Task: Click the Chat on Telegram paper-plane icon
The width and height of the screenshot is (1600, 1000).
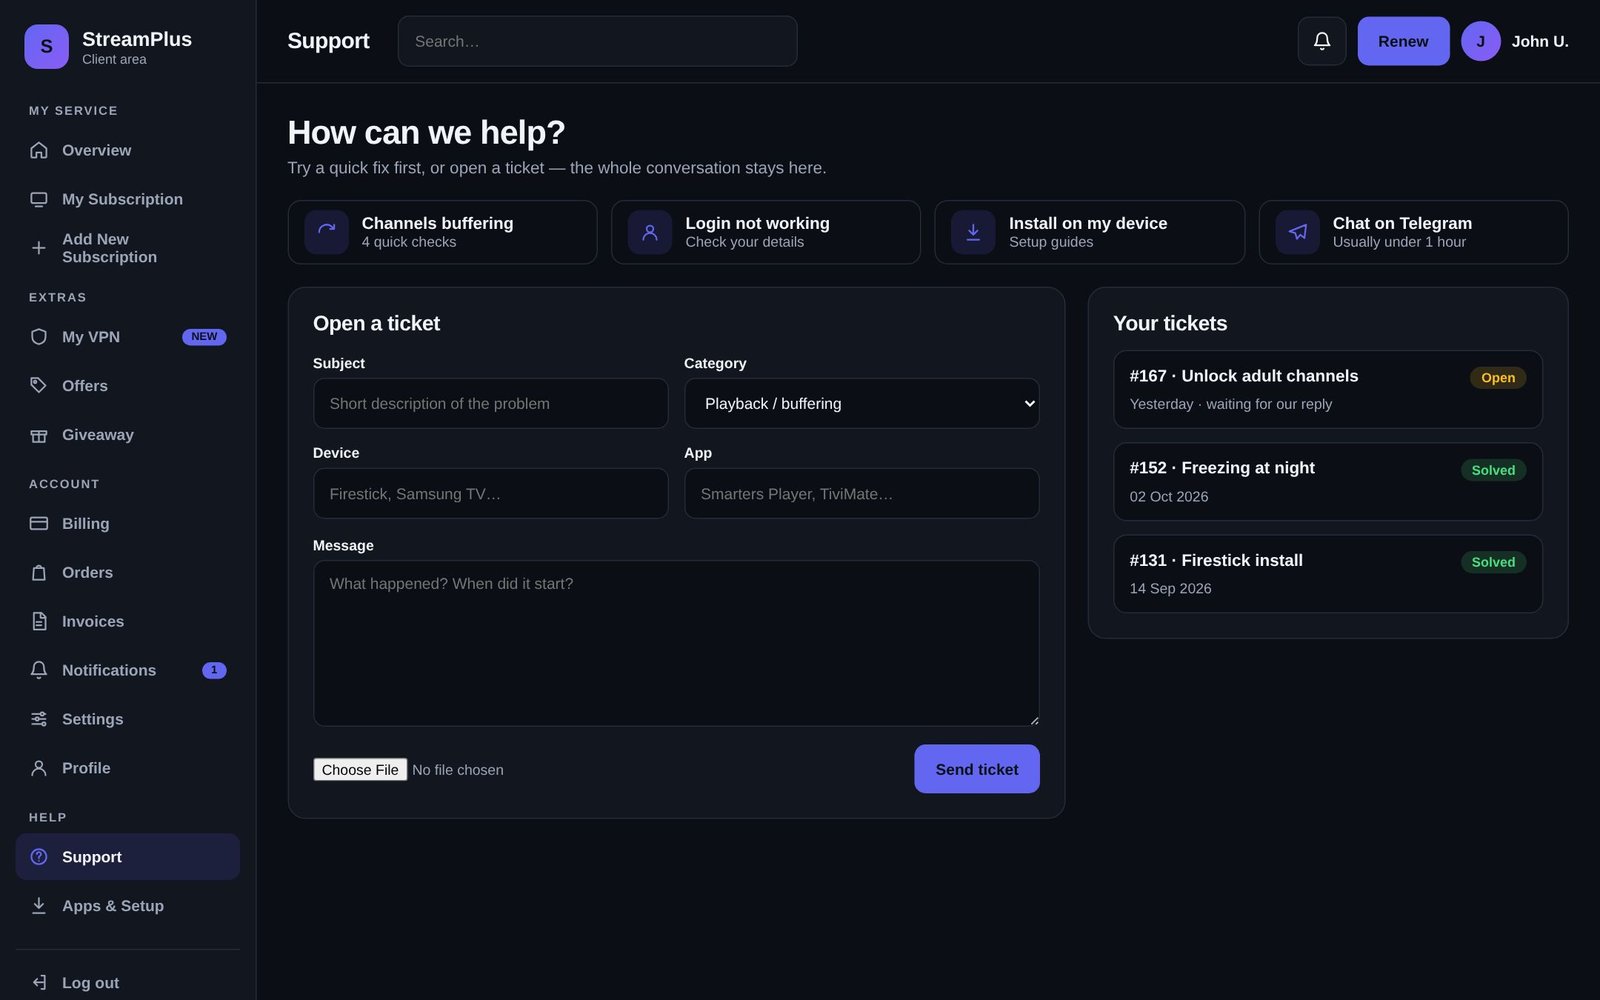Action: [1297, 232]
